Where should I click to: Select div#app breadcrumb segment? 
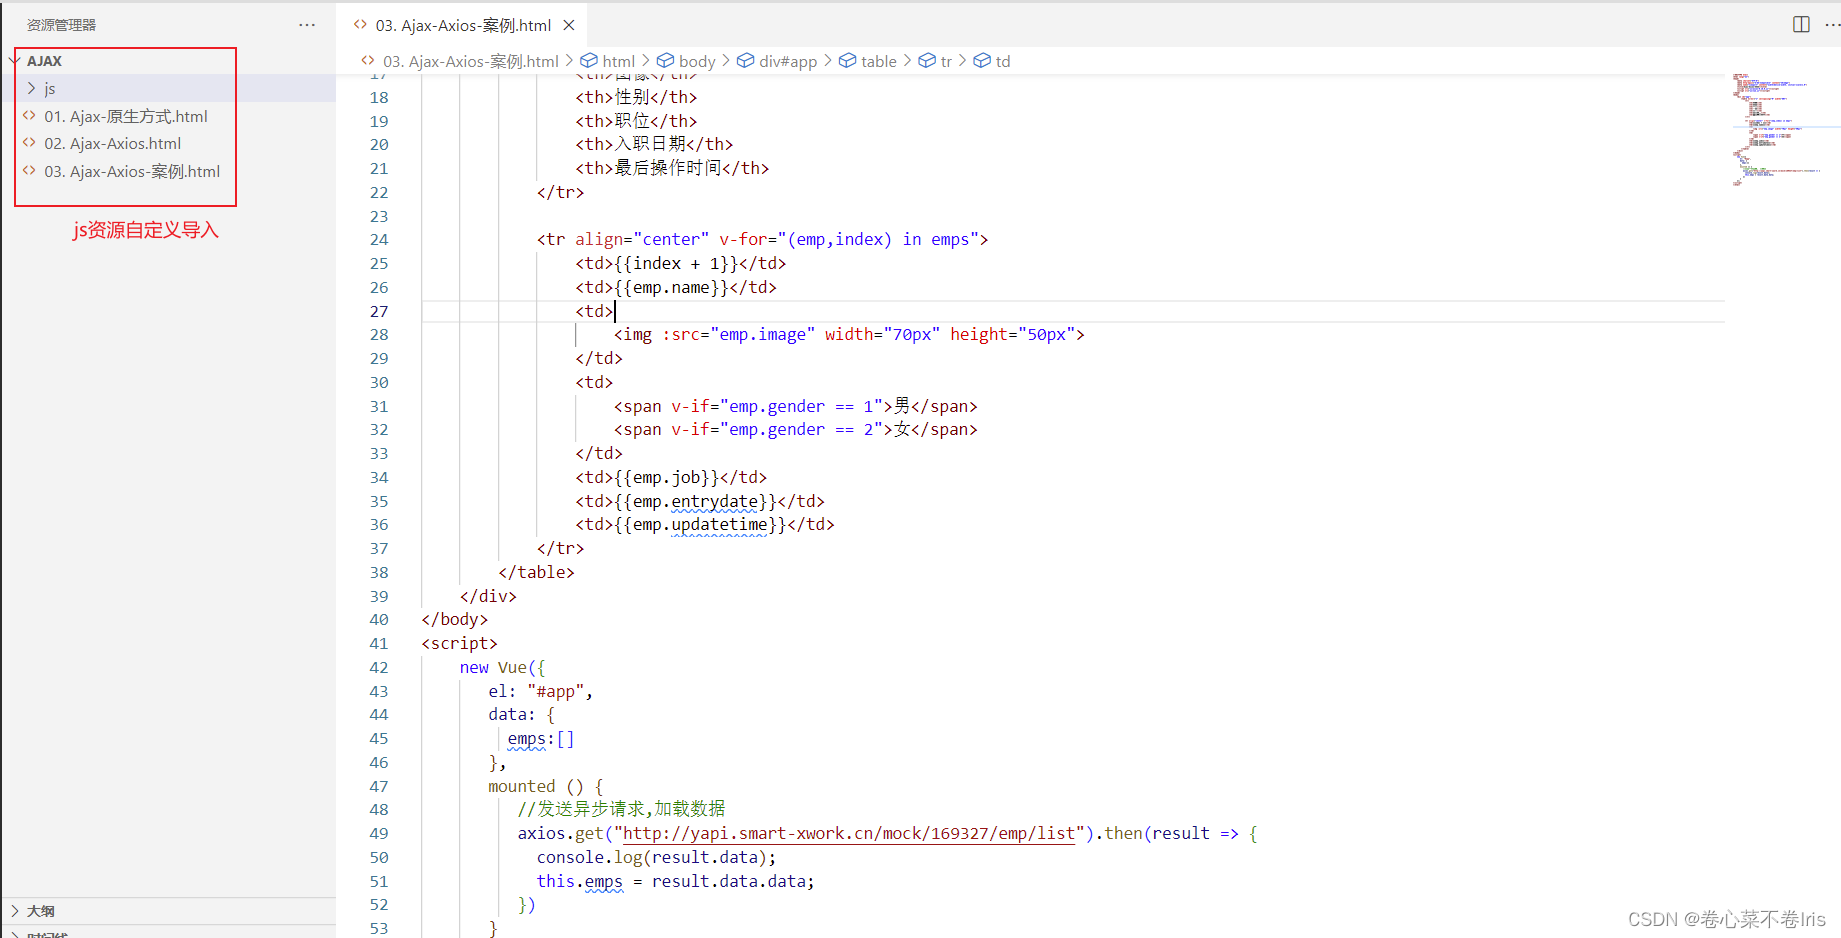pos(788,61)
